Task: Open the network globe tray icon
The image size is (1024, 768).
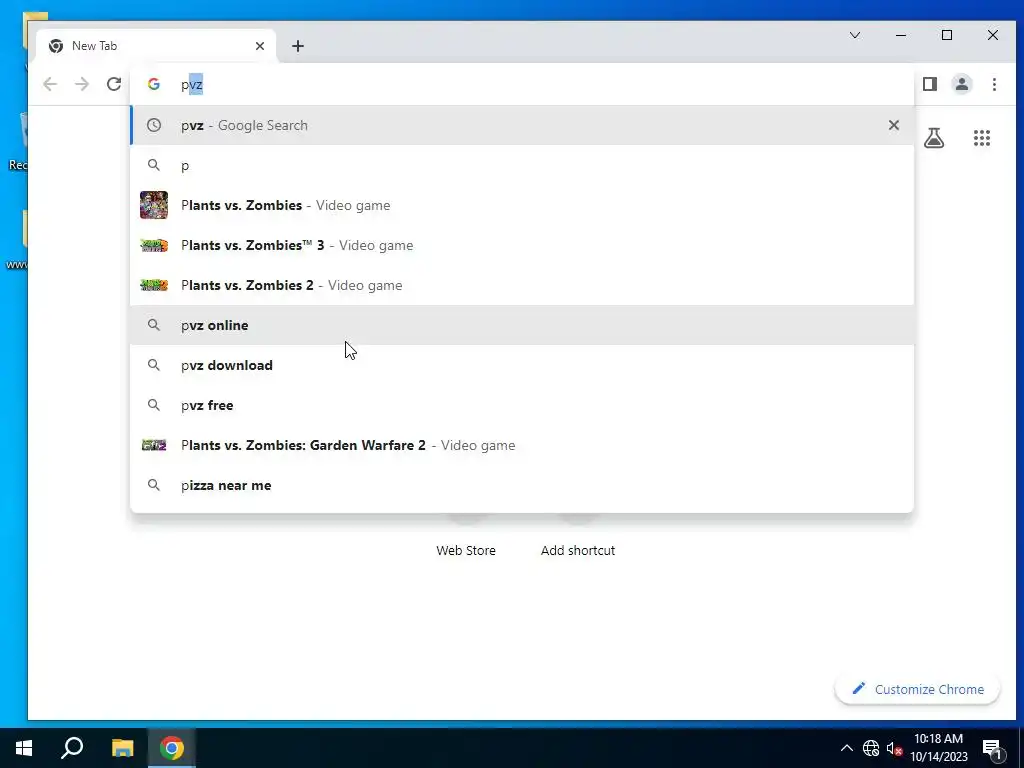Action: coord(871,748)
